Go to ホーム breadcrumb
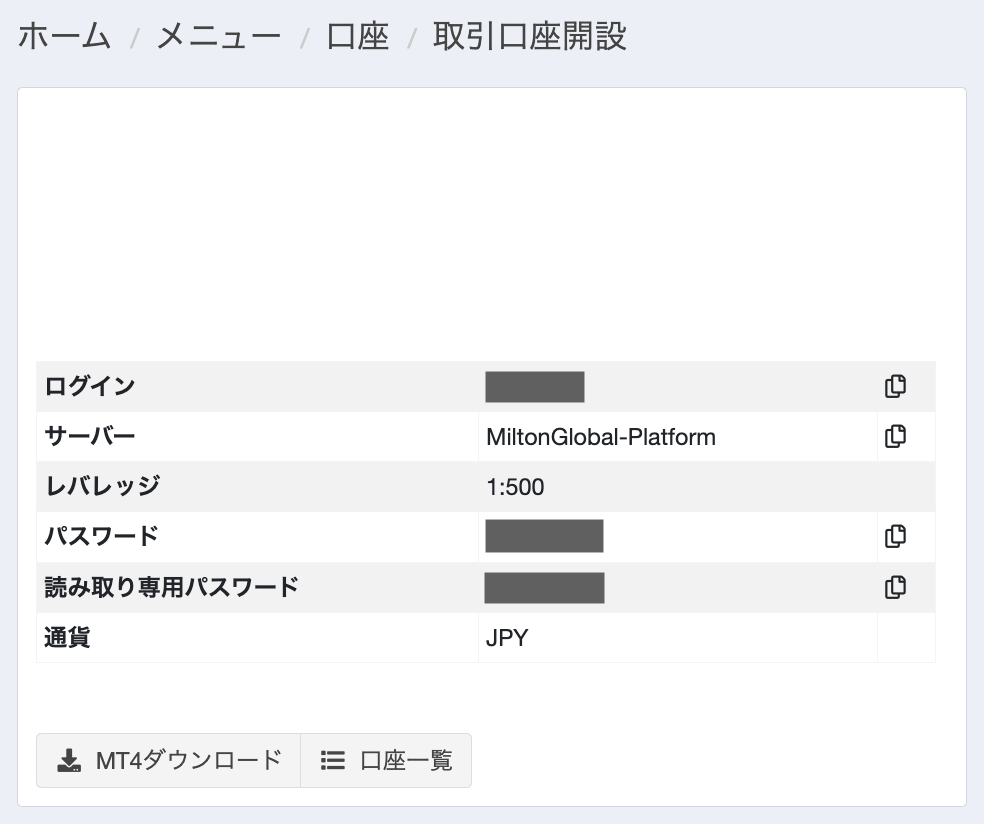This screenshot has width=984, height=824. [64, 36]
